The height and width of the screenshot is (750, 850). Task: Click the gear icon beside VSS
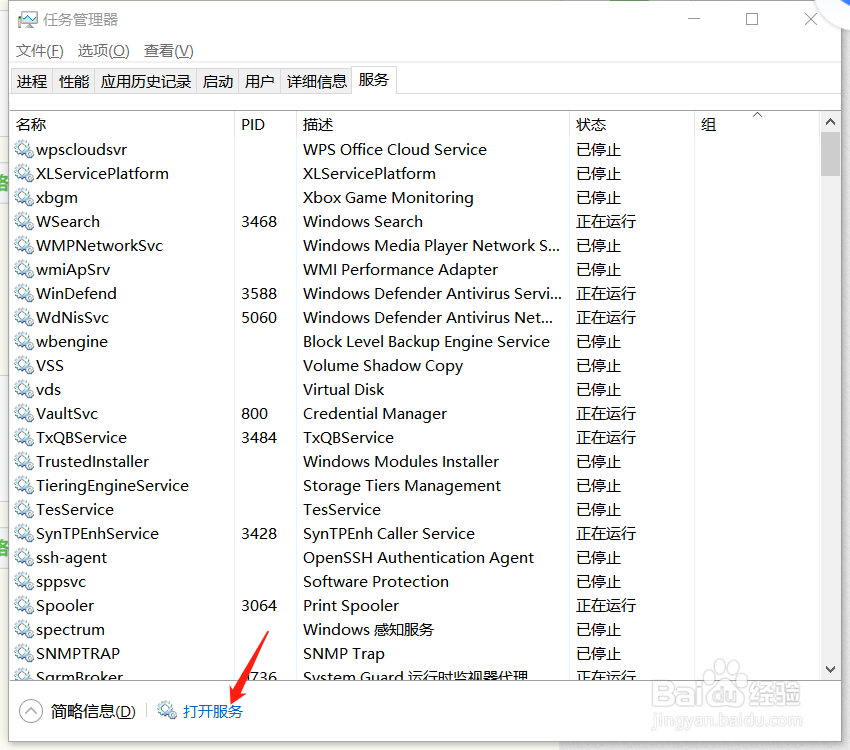pyautogui.click(x=24, y=365)
